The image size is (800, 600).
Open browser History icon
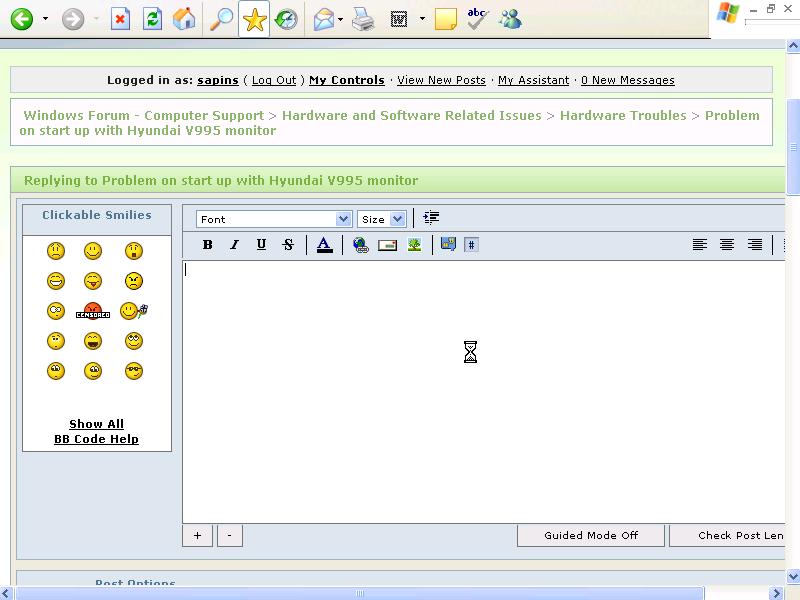pos(286,19)
